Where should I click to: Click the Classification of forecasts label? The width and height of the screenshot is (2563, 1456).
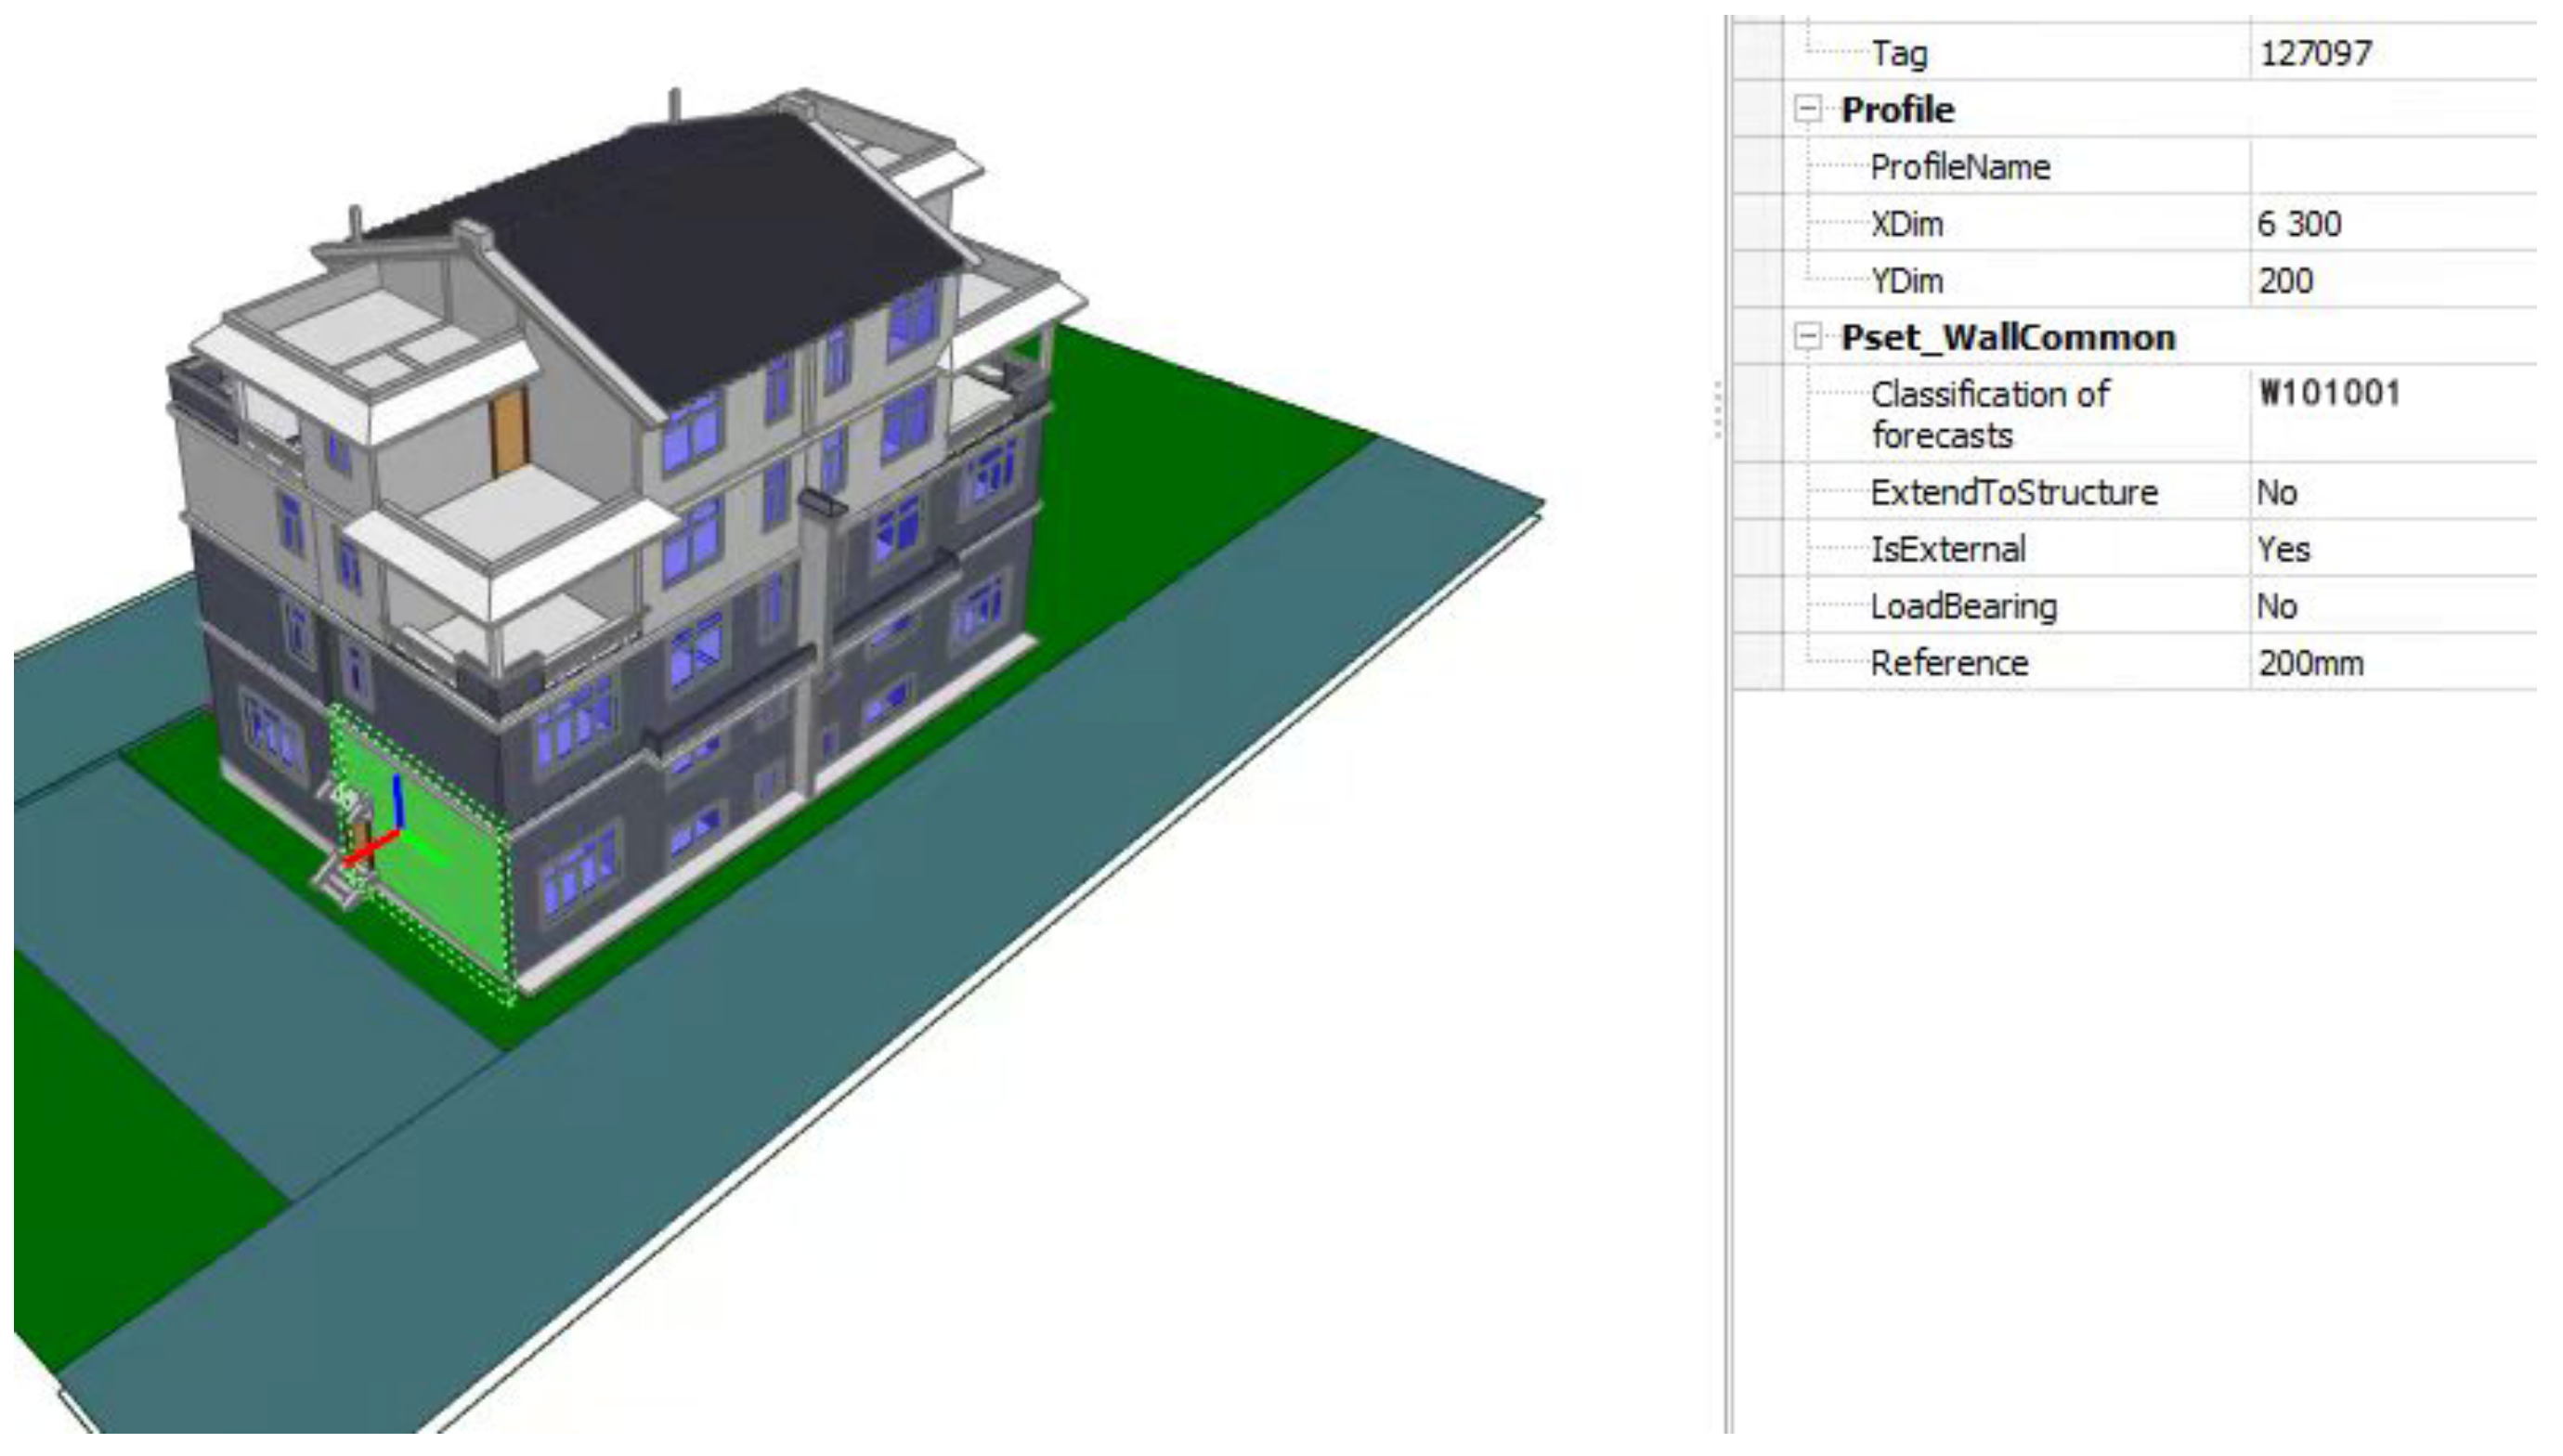point(1988,414)
